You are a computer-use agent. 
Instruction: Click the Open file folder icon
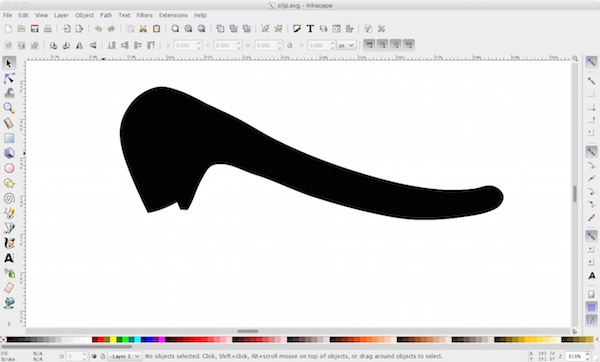(21, 29)
